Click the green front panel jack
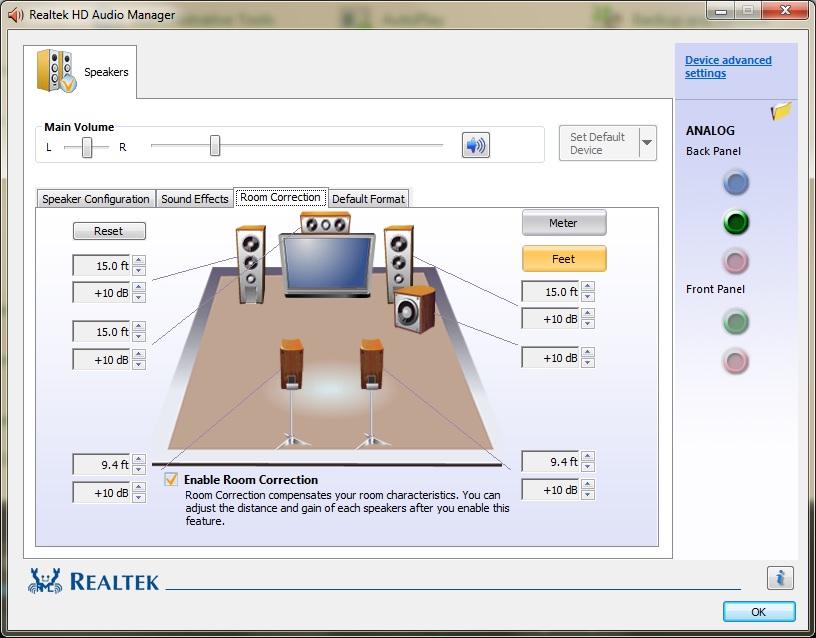The height and width of the screenshot is (638, 816). (x=736, y=321)
